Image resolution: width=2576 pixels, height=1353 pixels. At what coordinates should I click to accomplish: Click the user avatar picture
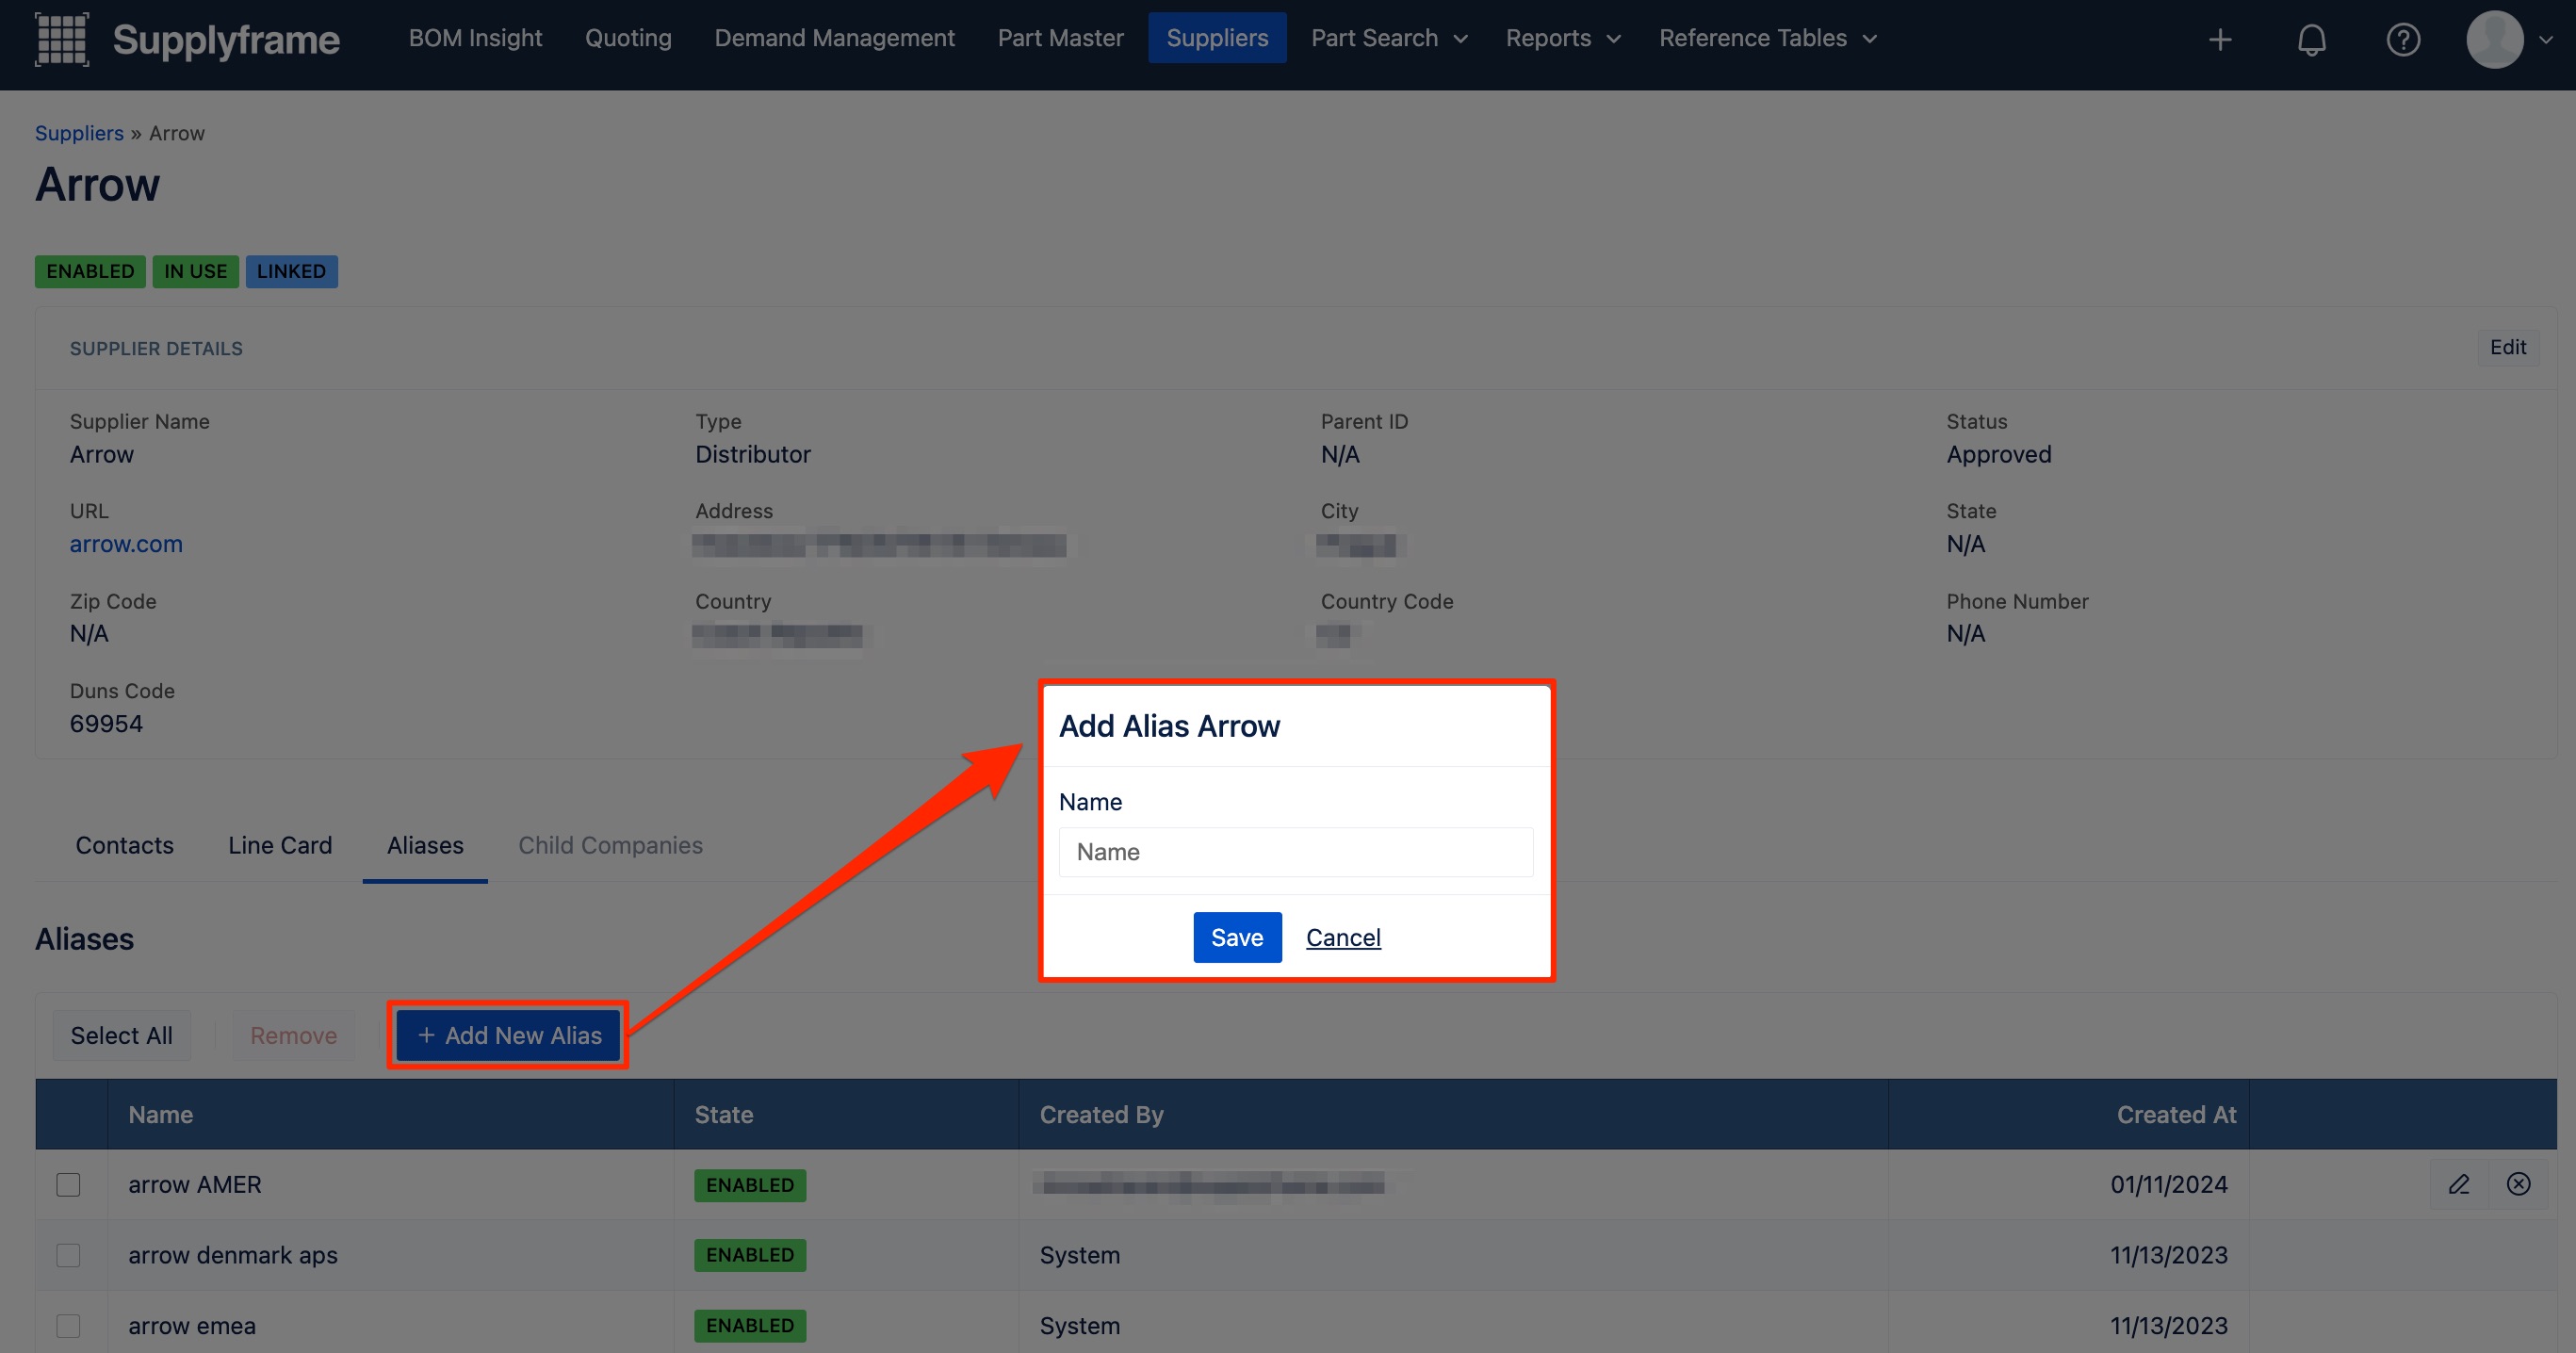[2495, 40]
